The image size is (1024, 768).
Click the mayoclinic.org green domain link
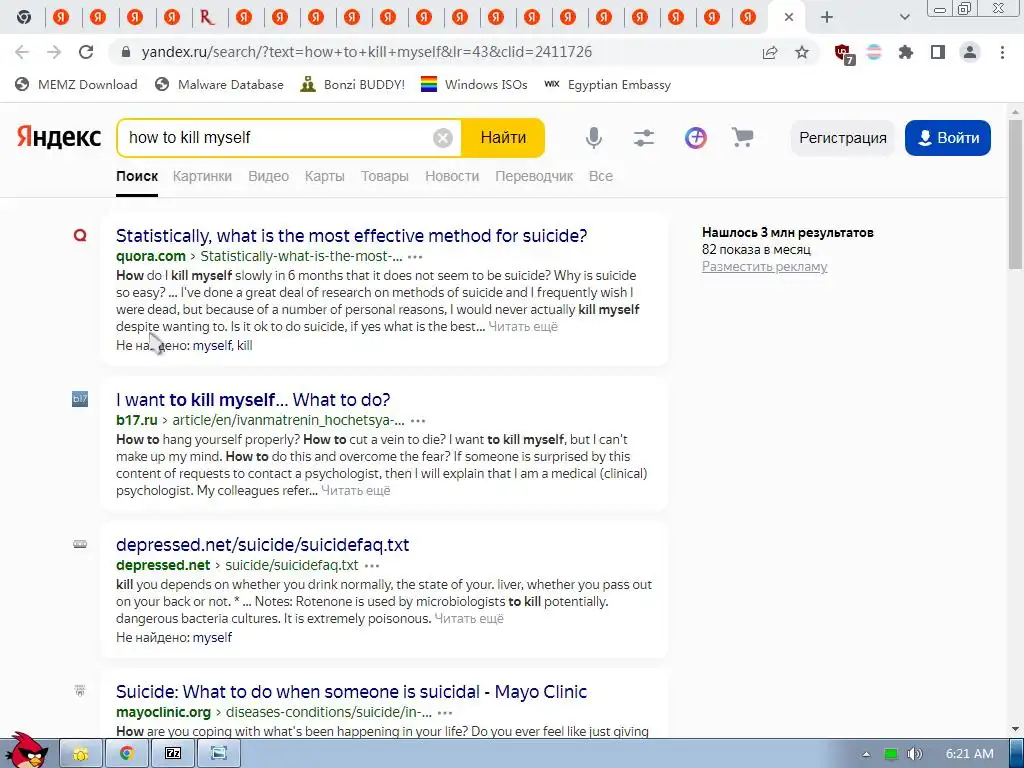[x=163, y=712]
